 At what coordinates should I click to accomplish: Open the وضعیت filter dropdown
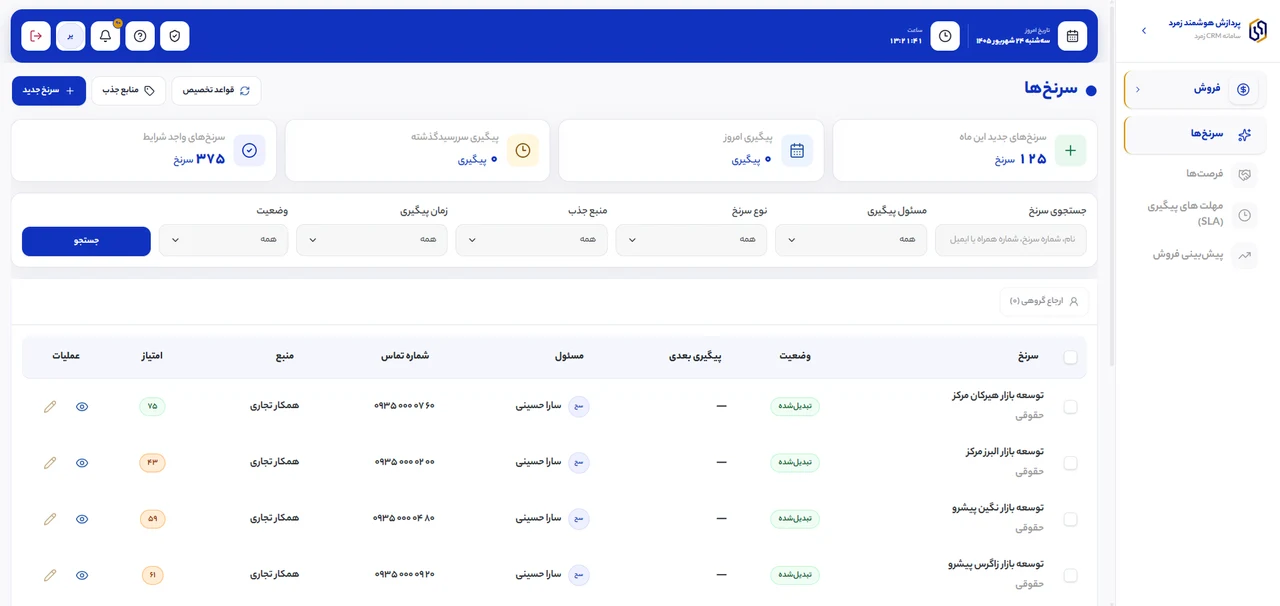pos(223,240)
